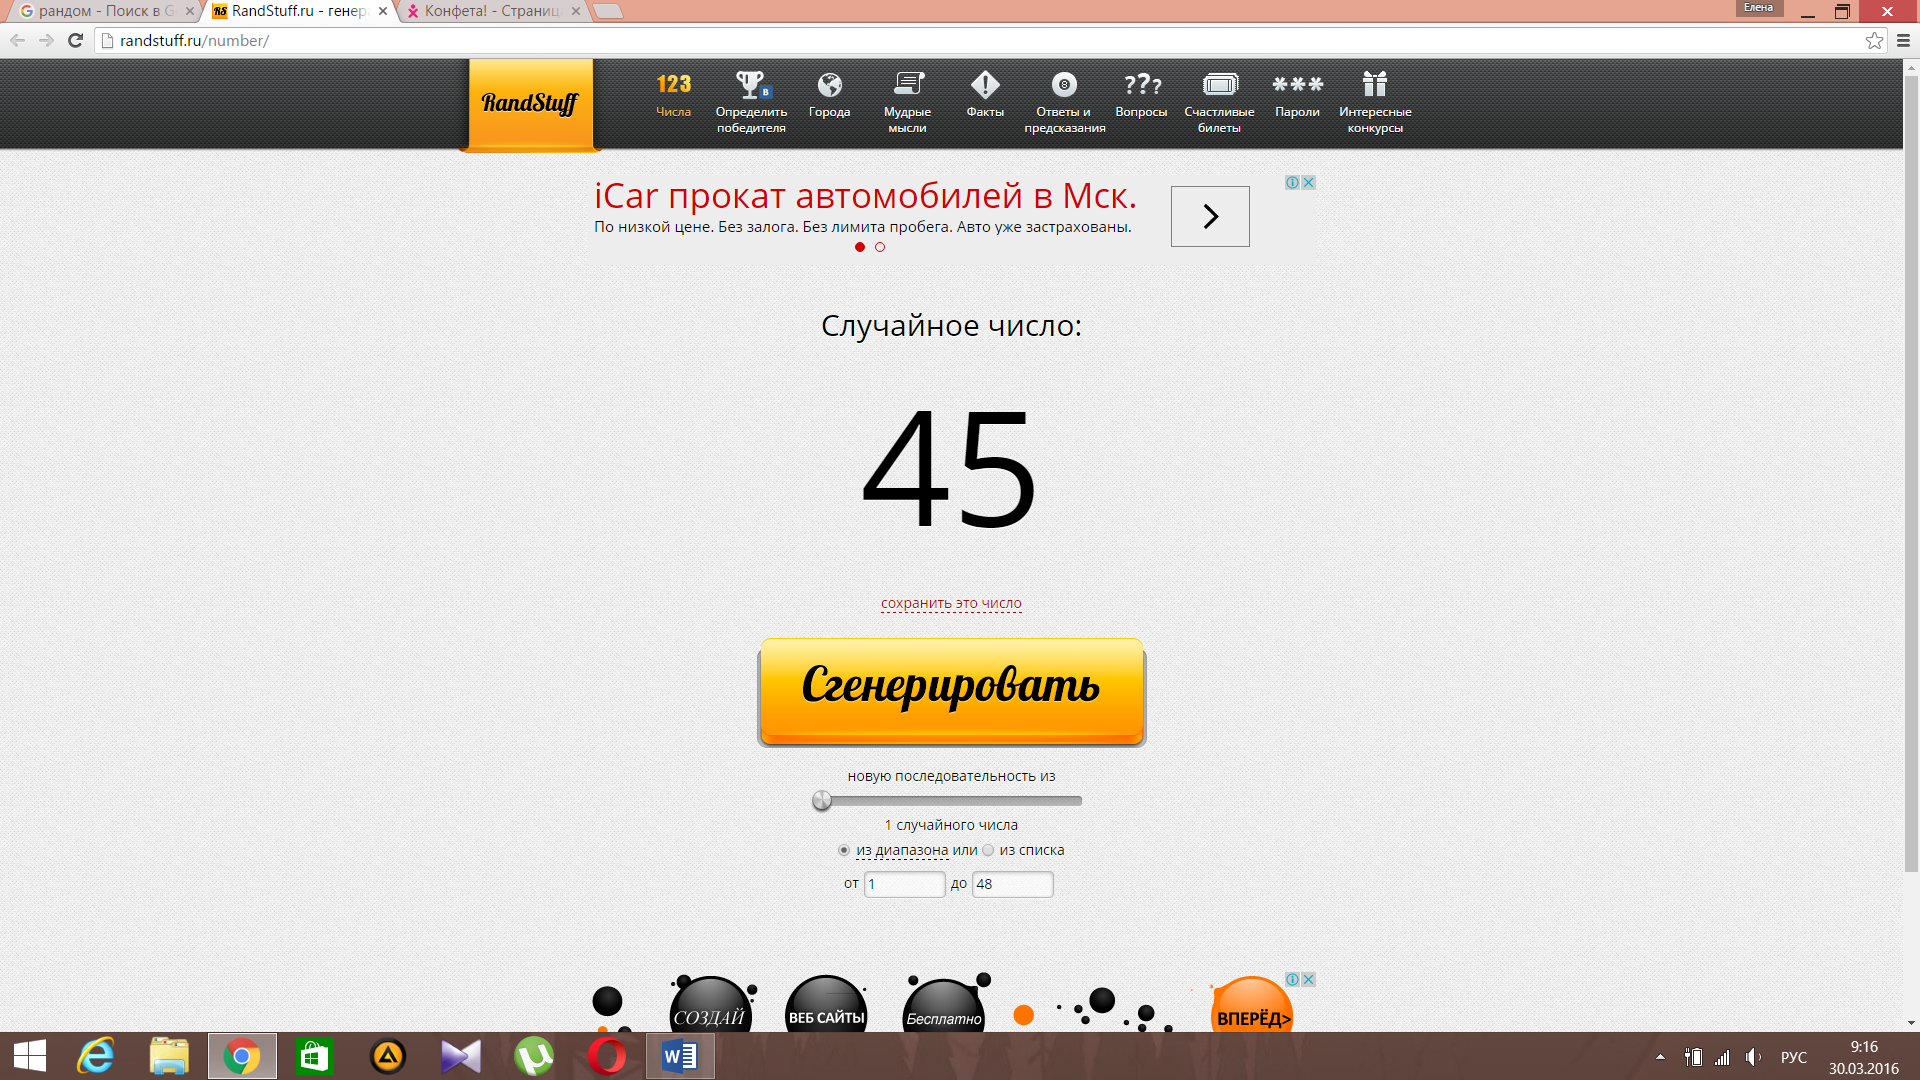Select the 'из диапазона' radio button

tap(844, 851)
